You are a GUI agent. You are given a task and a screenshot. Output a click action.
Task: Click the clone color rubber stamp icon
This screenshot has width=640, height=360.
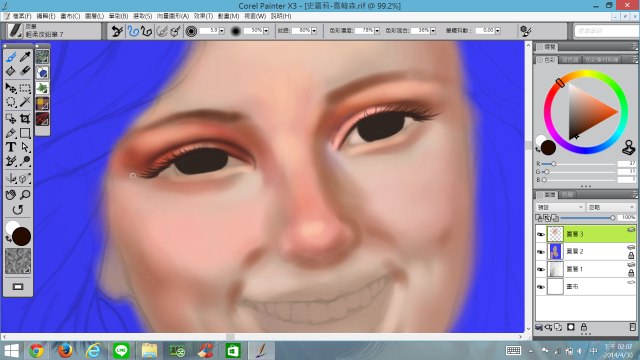click(x=629, y=147)
